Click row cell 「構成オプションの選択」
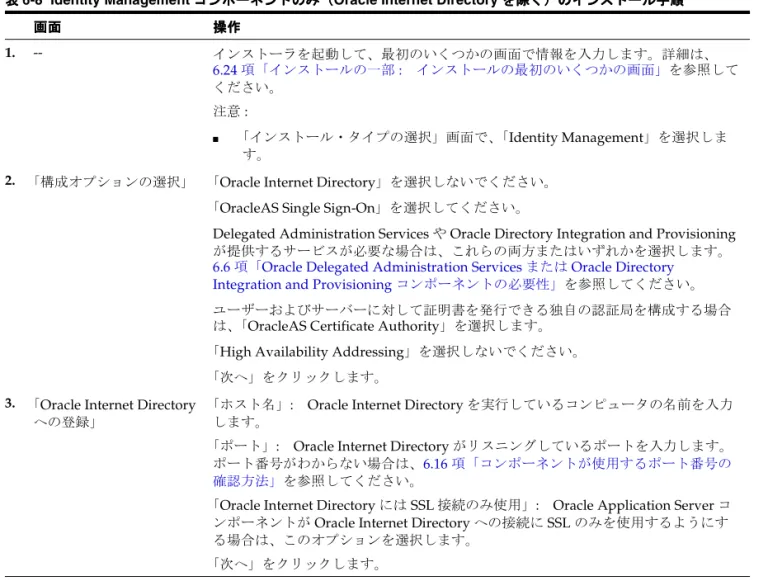This screenshot has height=581, width=768. click(110, 182)
